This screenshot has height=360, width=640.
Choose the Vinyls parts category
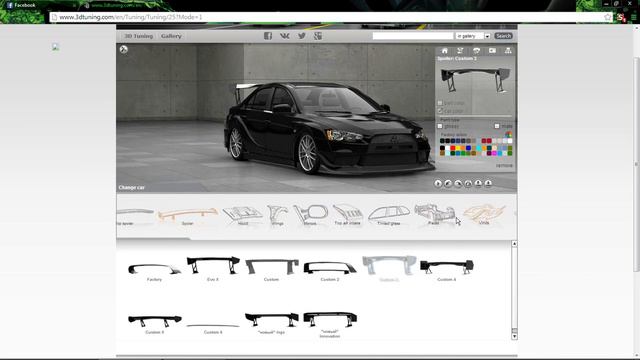484,215
